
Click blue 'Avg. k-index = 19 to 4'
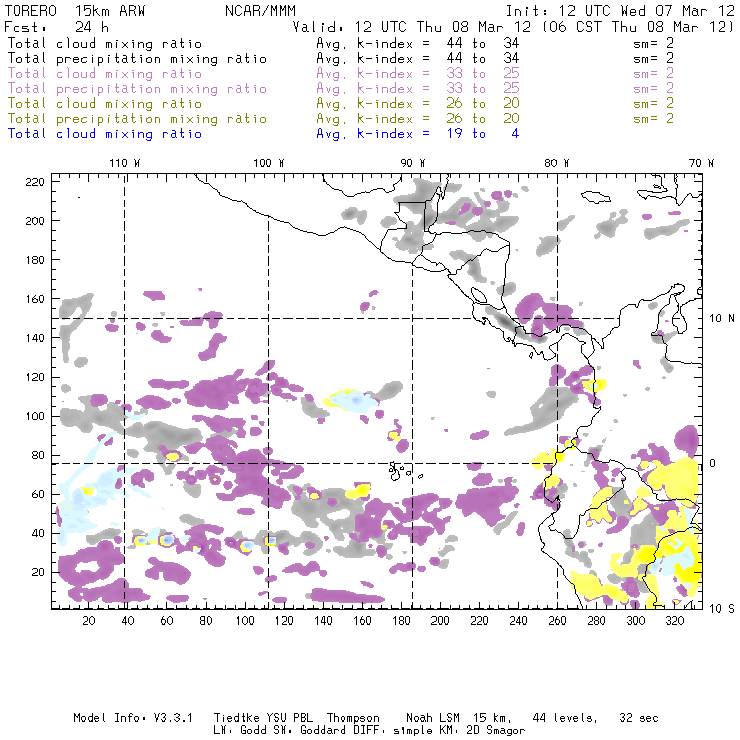pos(418,134)
